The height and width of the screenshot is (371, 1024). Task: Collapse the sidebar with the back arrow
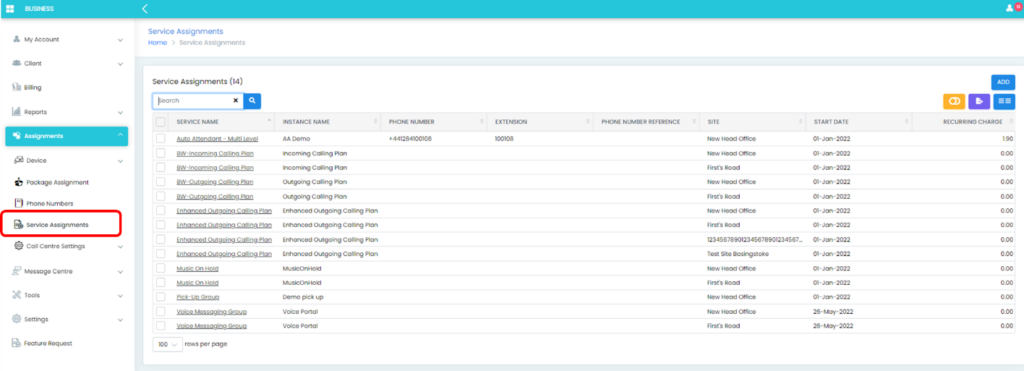144,8
